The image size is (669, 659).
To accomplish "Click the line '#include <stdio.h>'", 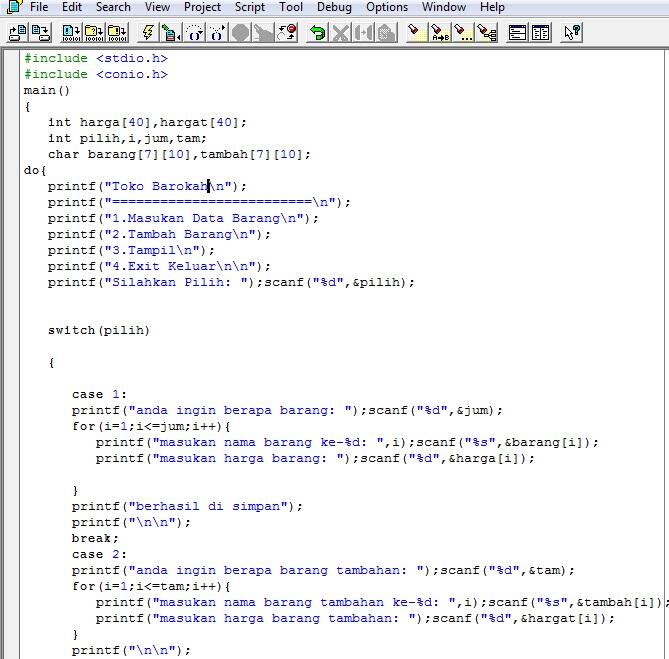I will (x=96, y=58).
